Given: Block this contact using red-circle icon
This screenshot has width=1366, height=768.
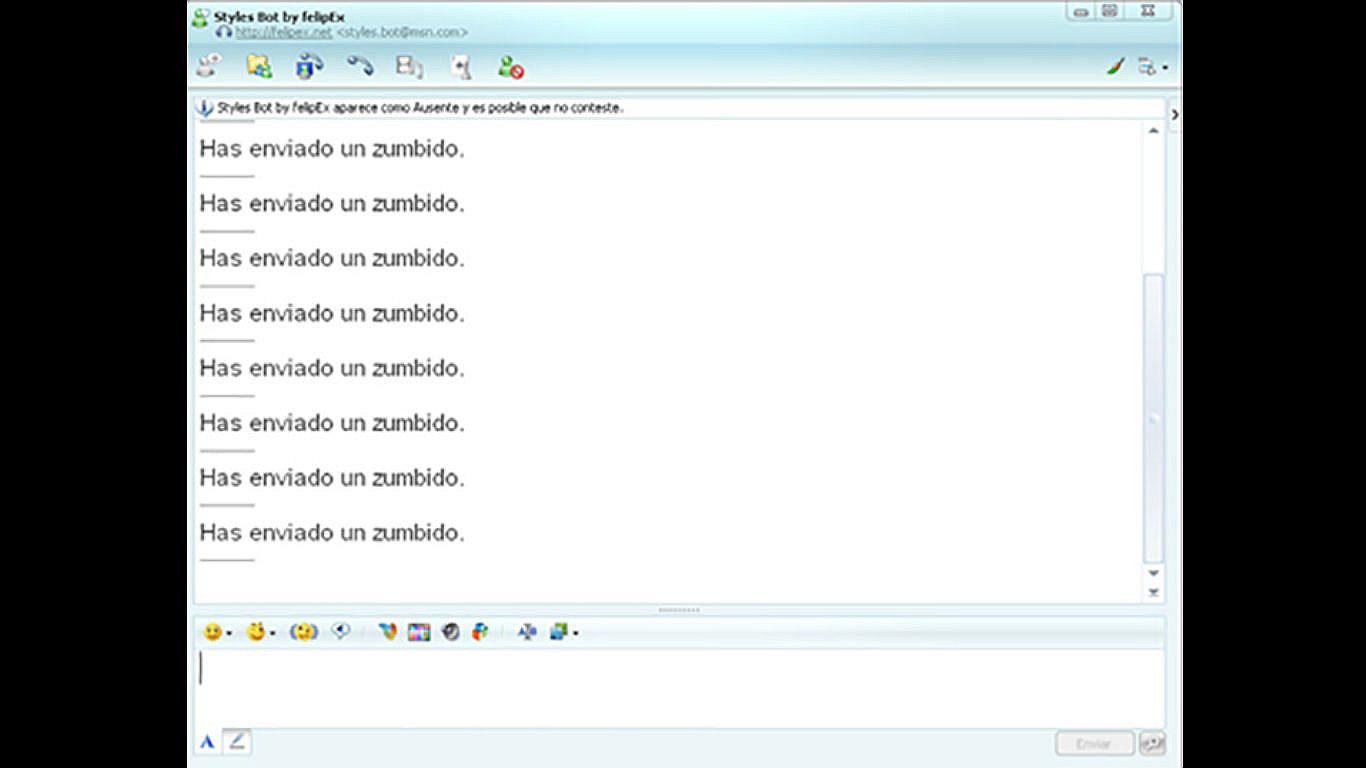Looking at the screenshot, I should click(x=511, y=68).
